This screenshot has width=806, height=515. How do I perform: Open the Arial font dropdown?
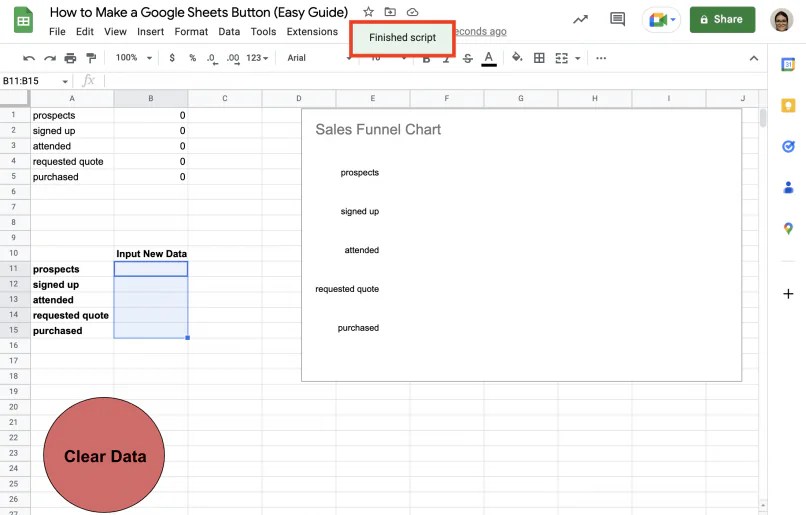click(x=319, y=58)
